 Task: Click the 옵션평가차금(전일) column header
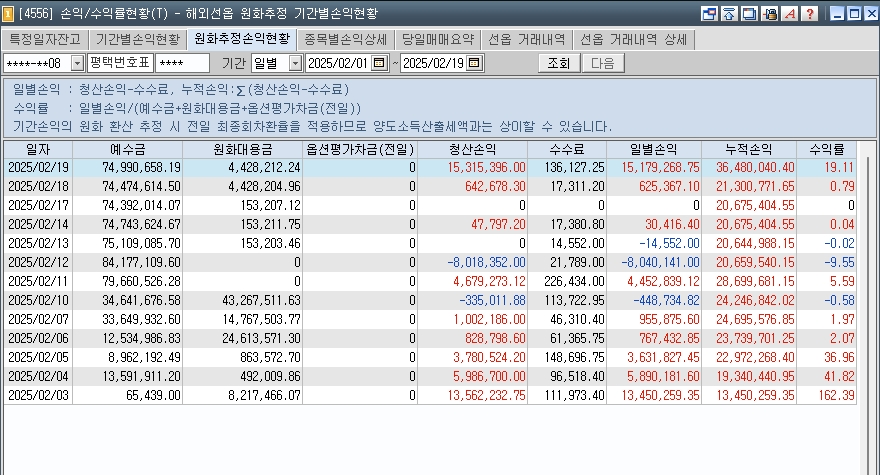(360, 149)
